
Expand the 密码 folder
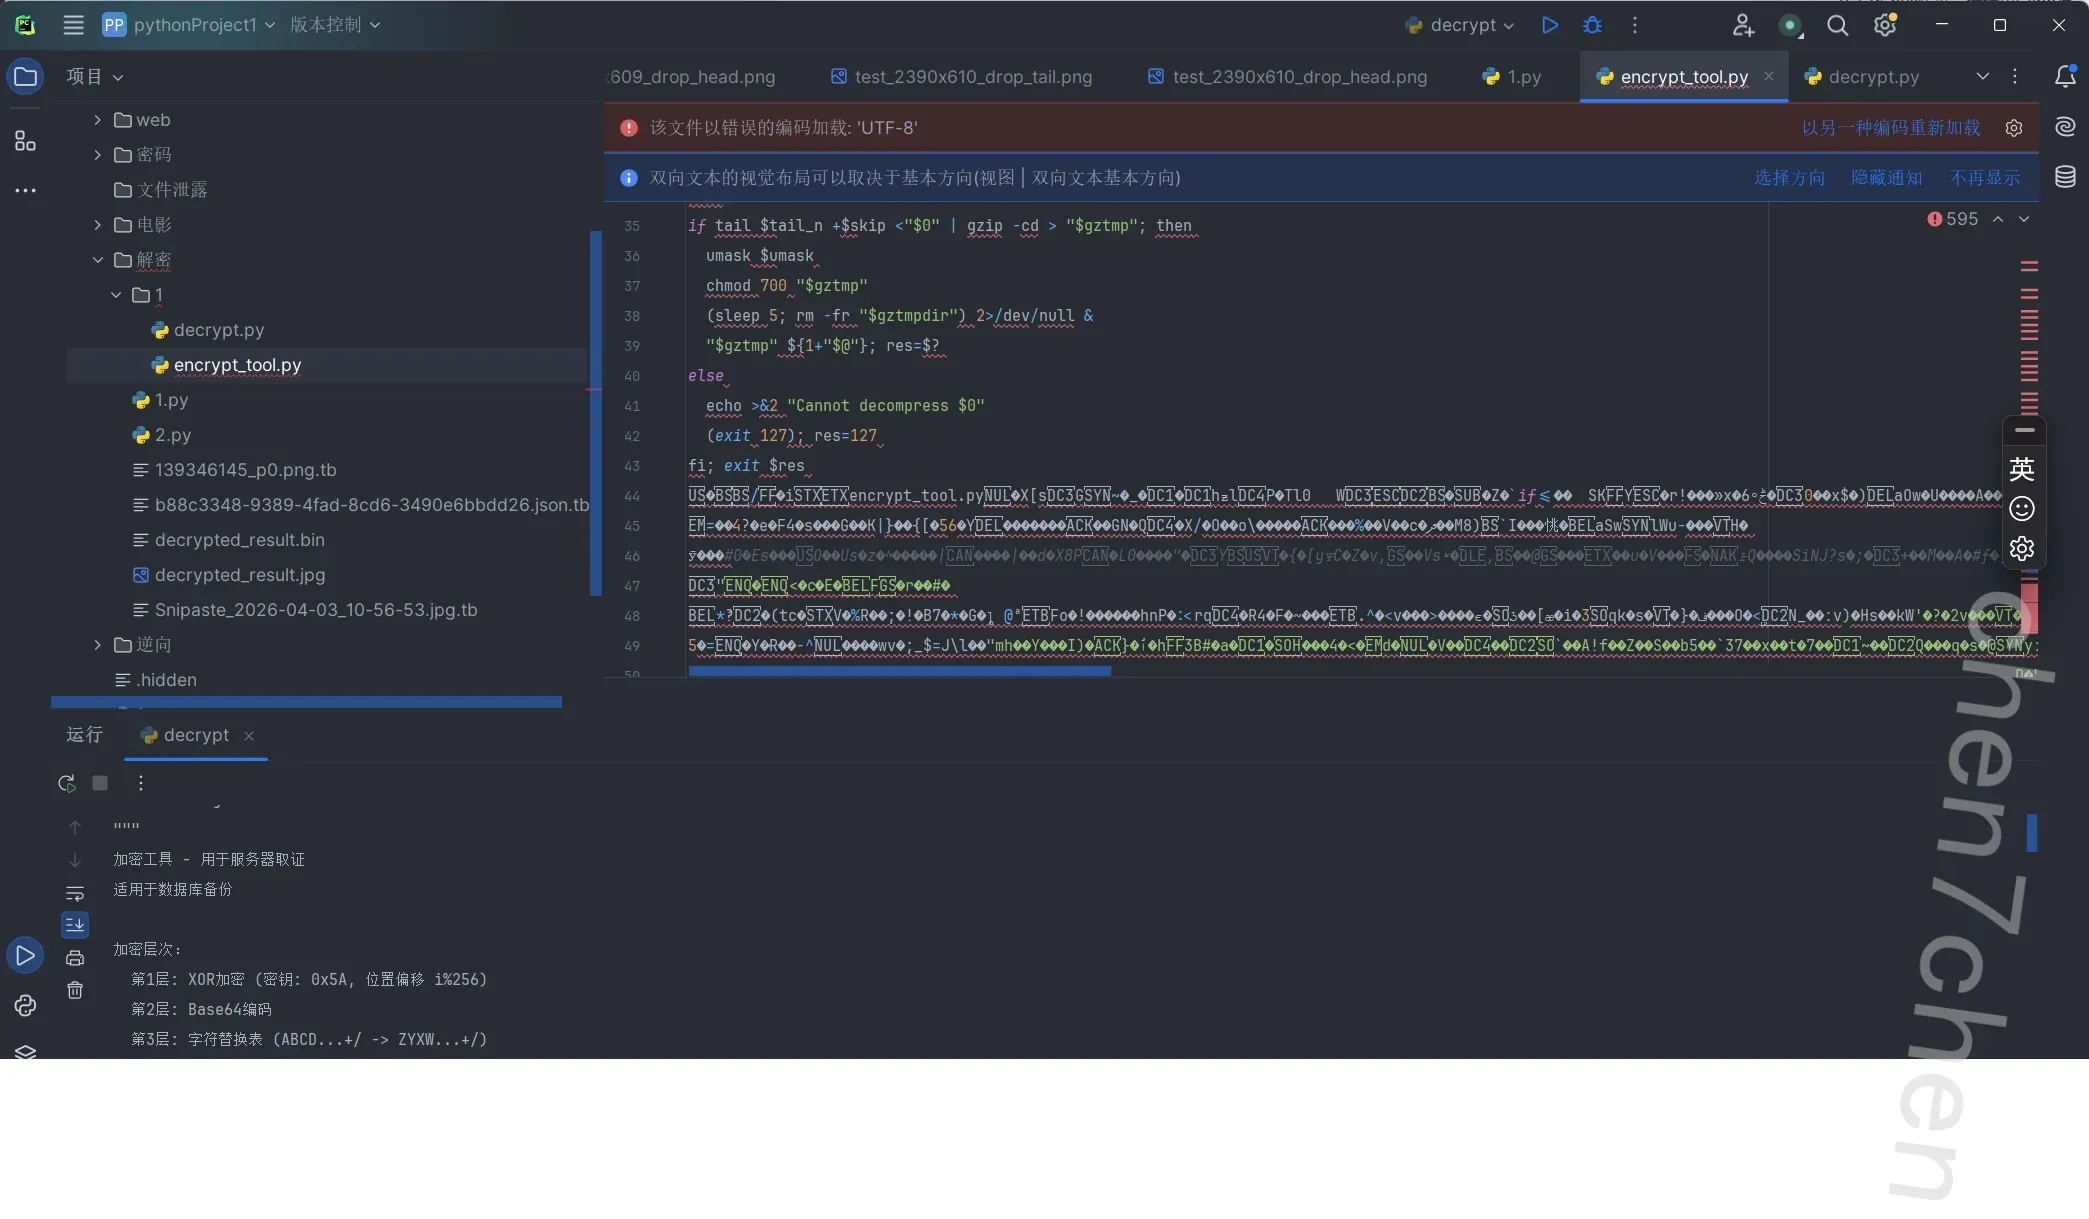pos(97,155)
